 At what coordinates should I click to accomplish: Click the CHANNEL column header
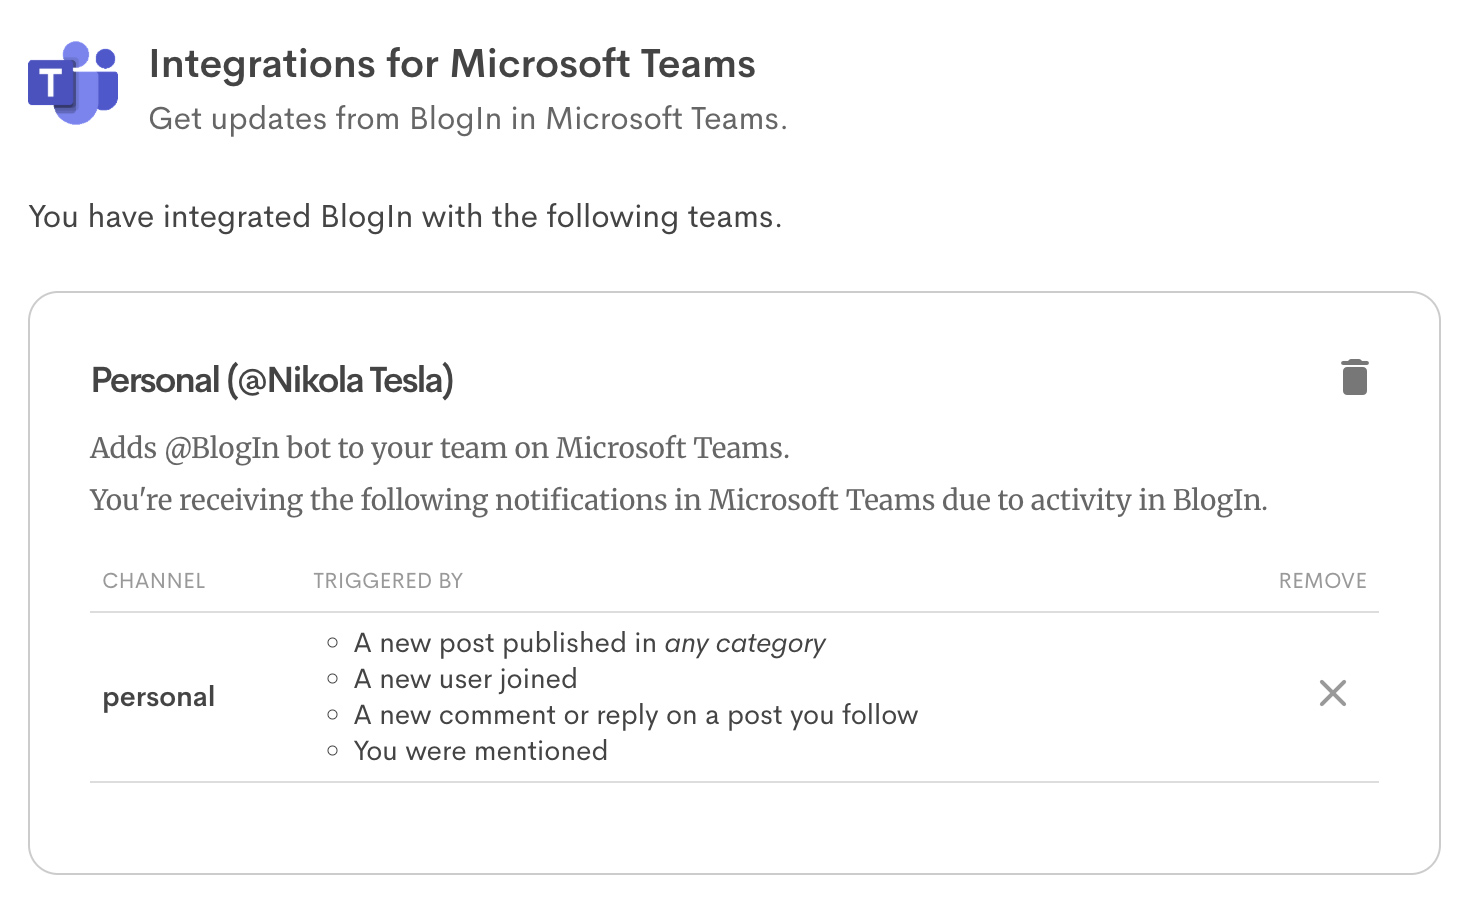(x=154, y=581)
